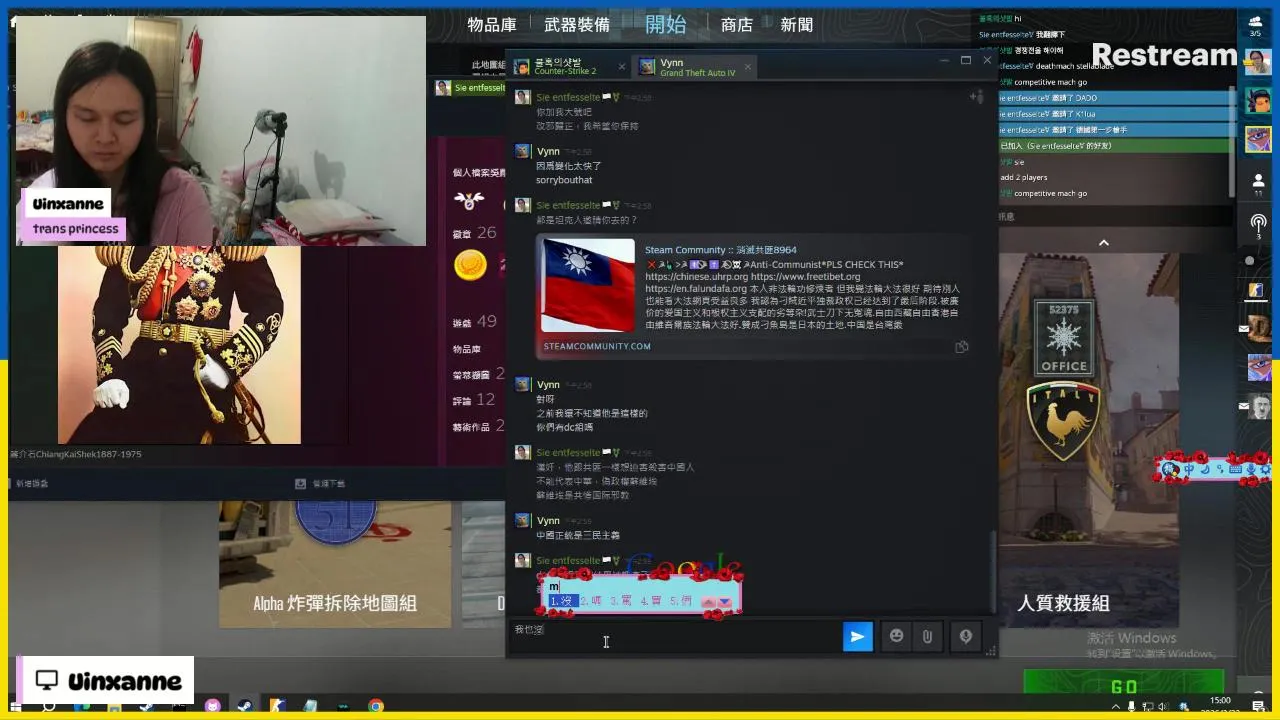Click the Sie entfesselte name in the first chat message
1280x720 pixels.
point(568,97)
